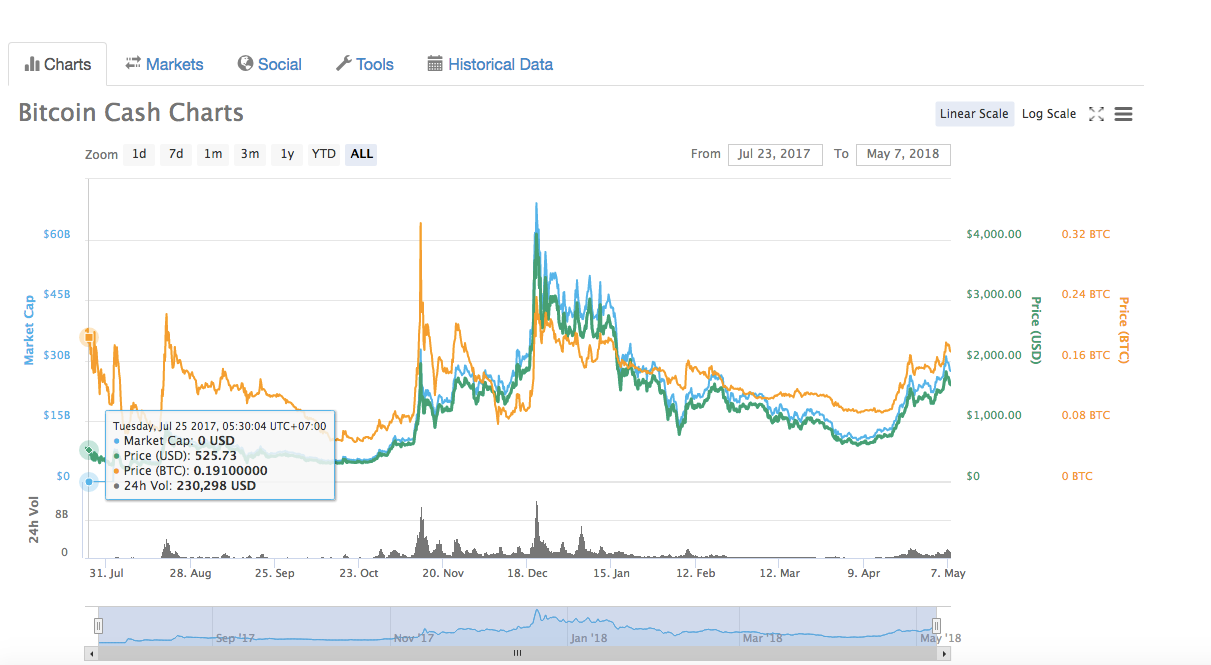Click the Price (USD) axis title
Viewport: 1211px width, 665px height.
pos(1036,330)
